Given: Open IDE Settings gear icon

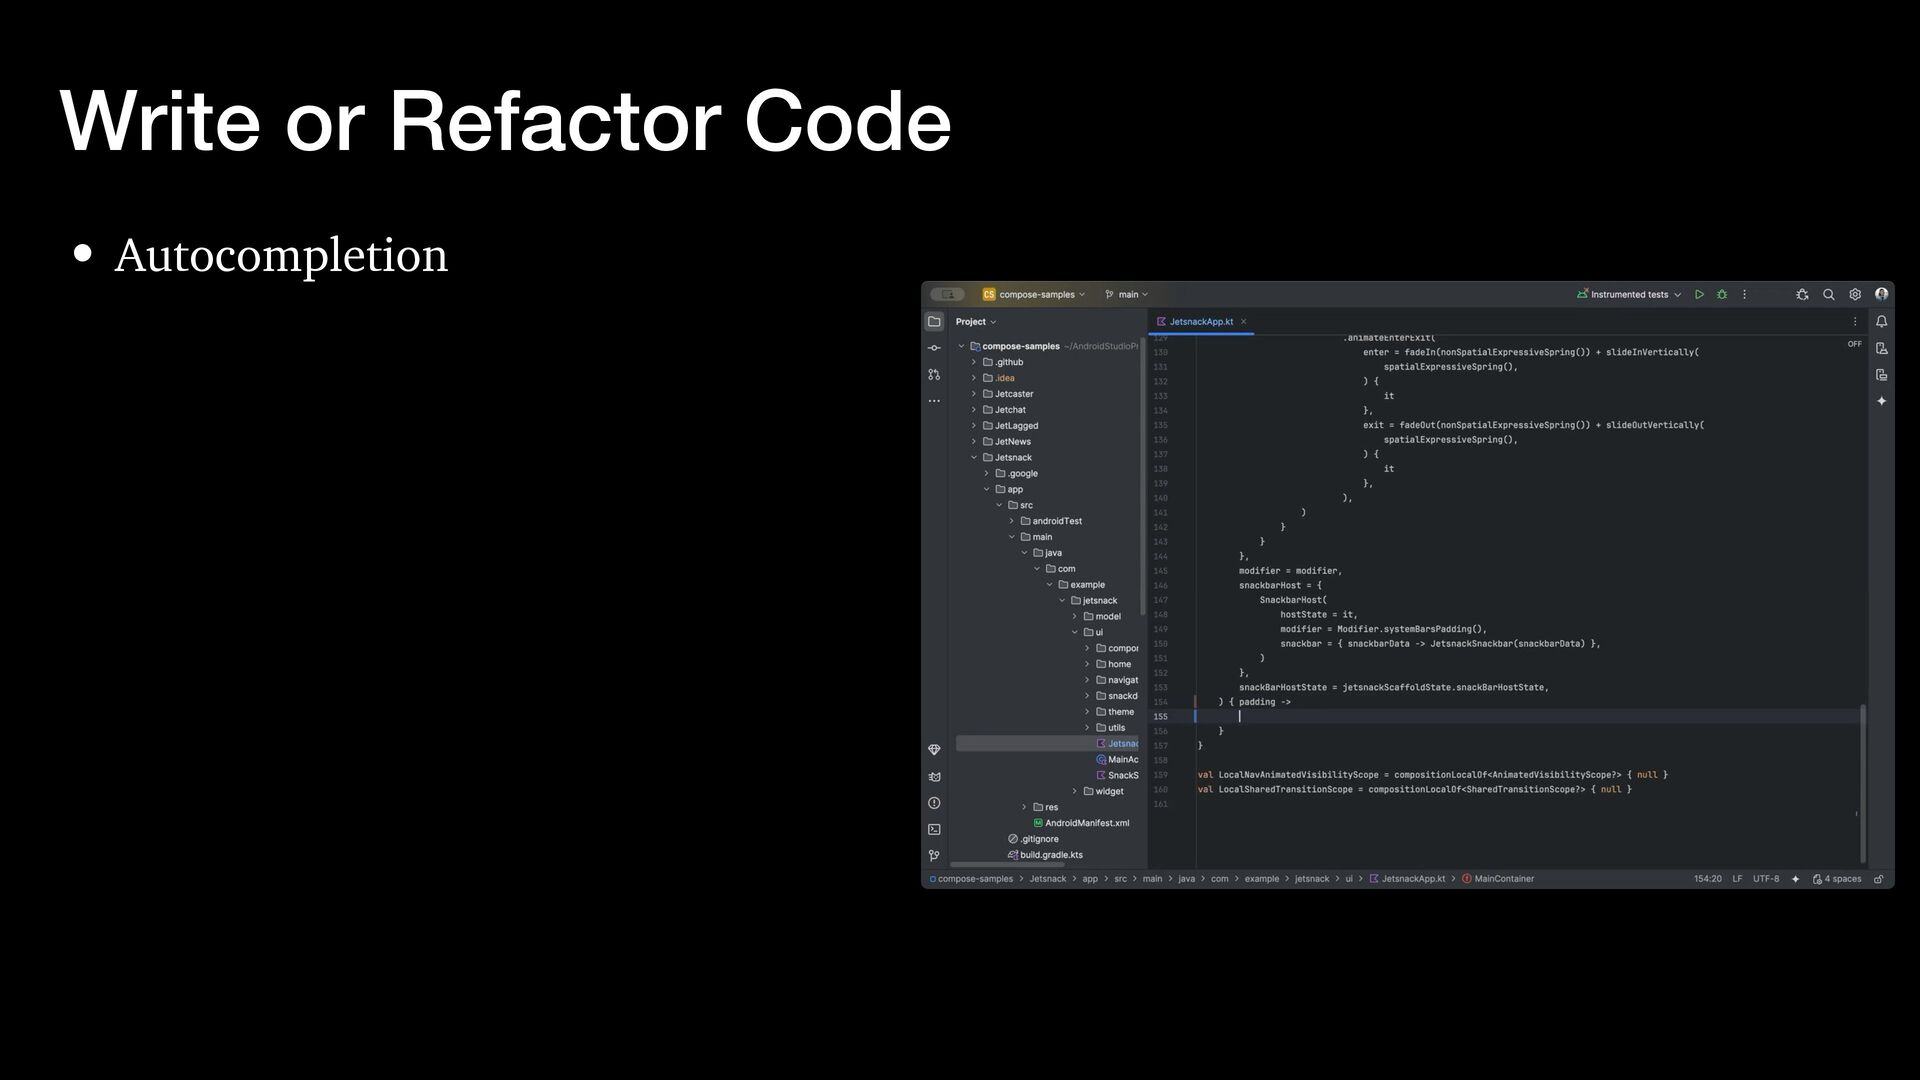Looking at the screenshot, I should 1855,295.
